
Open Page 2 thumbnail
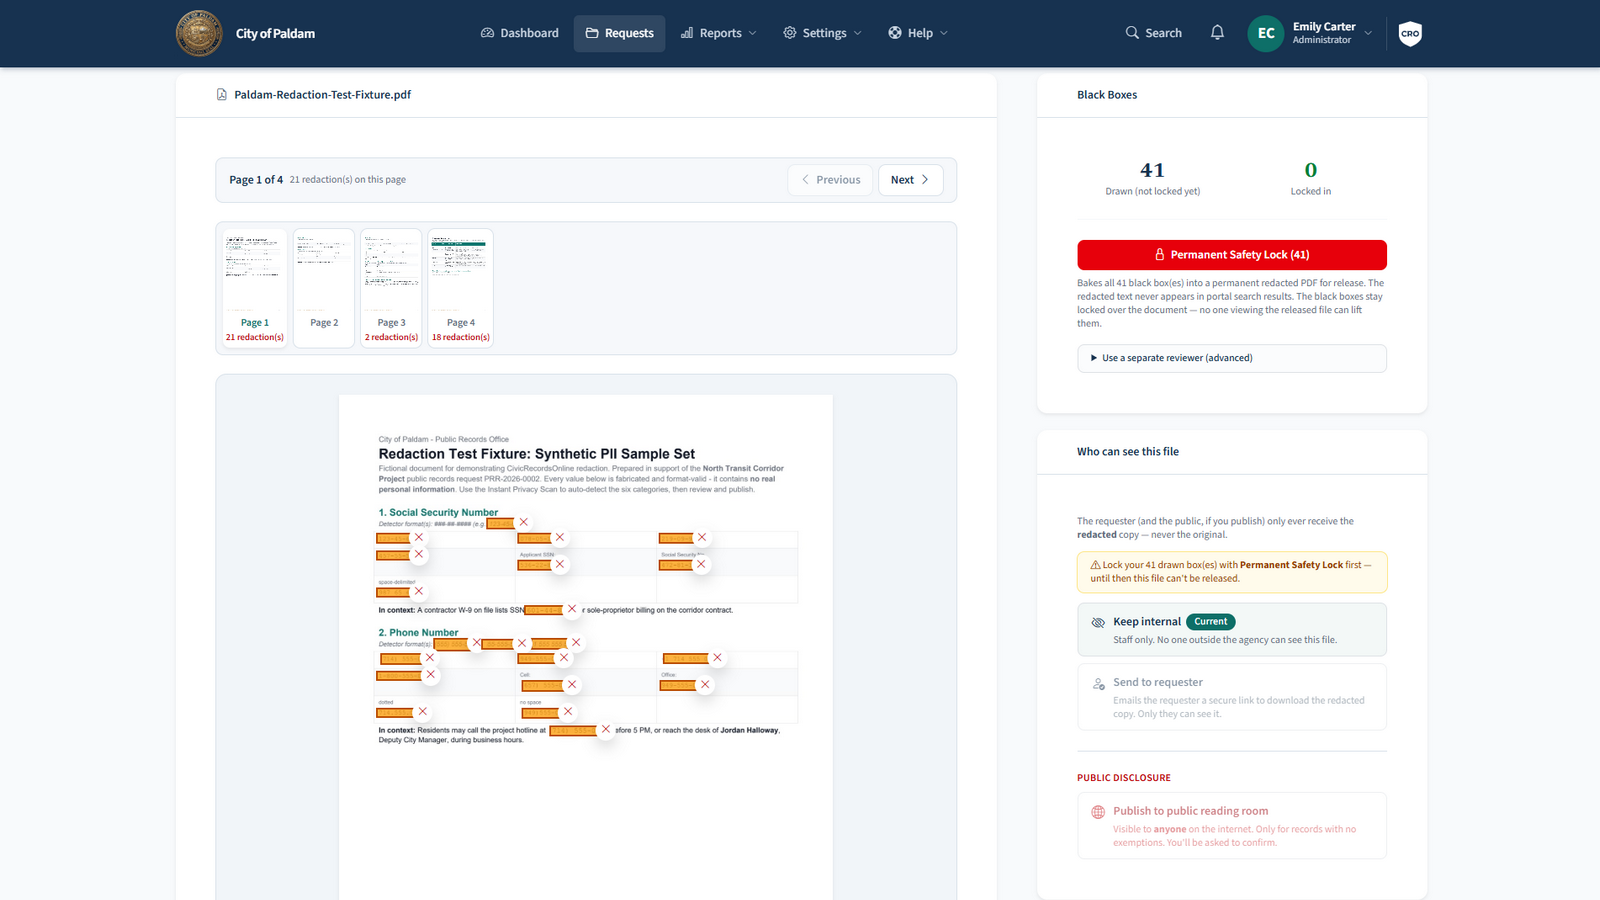(324, 288)
